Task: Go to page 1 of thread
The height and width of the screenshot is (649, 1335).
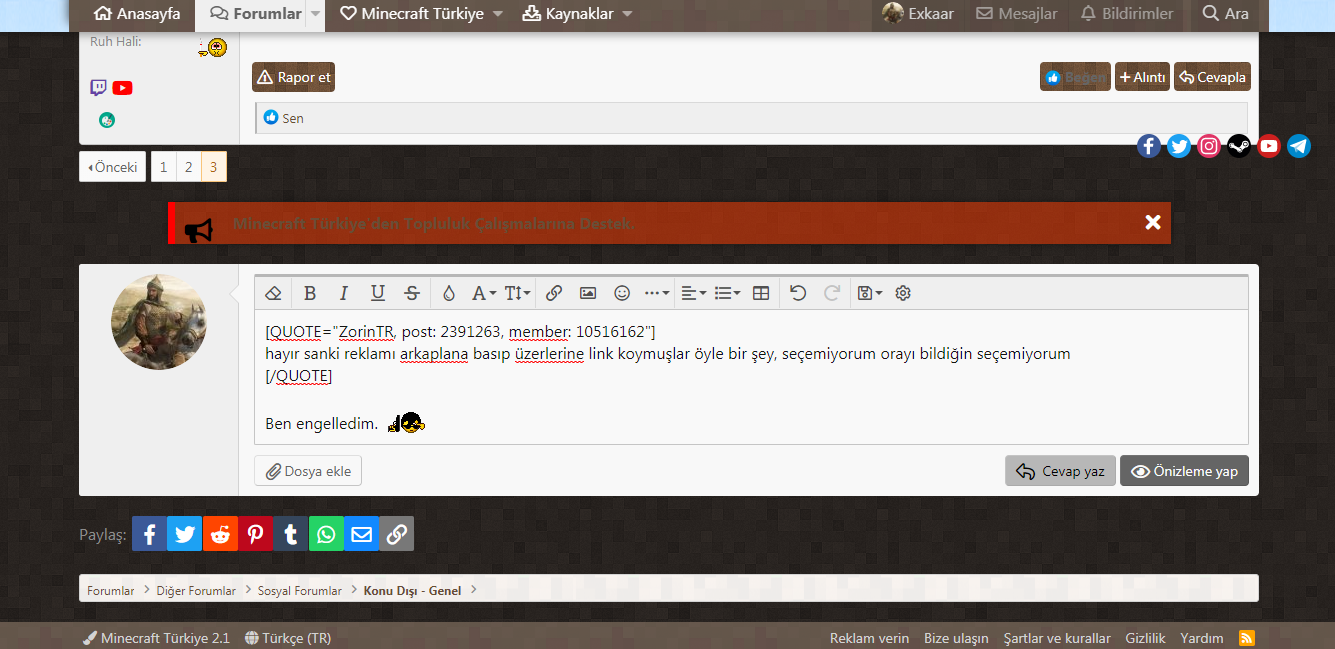Action: [163, 167]
